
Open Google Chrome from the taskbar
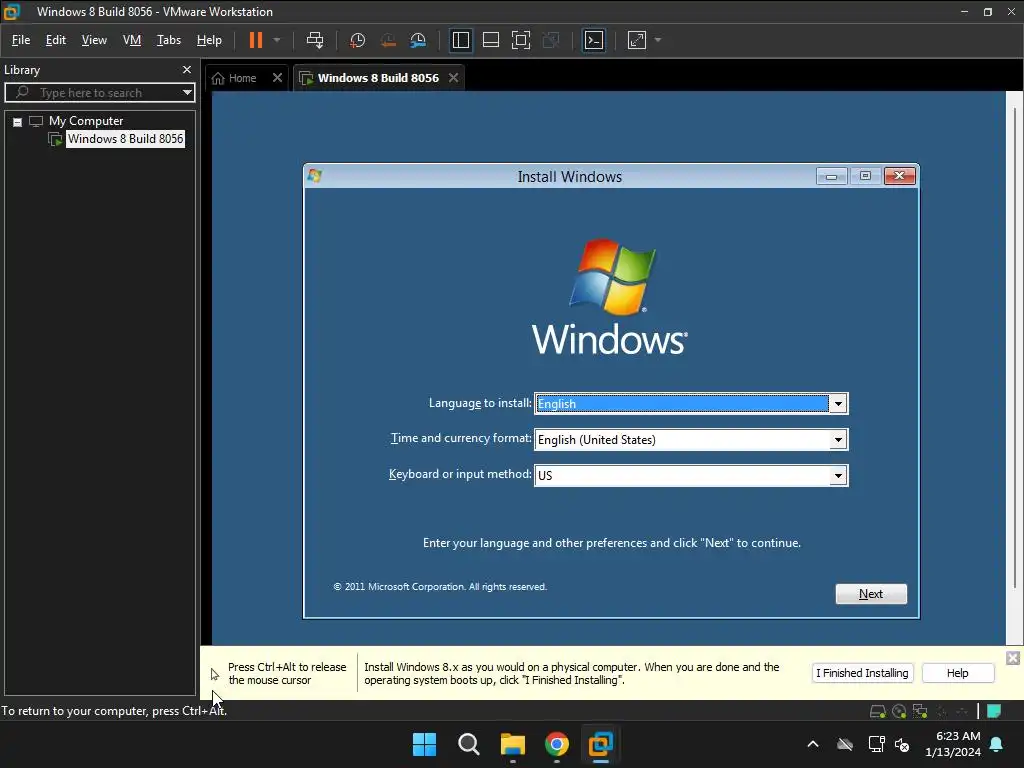pos(557,744)
